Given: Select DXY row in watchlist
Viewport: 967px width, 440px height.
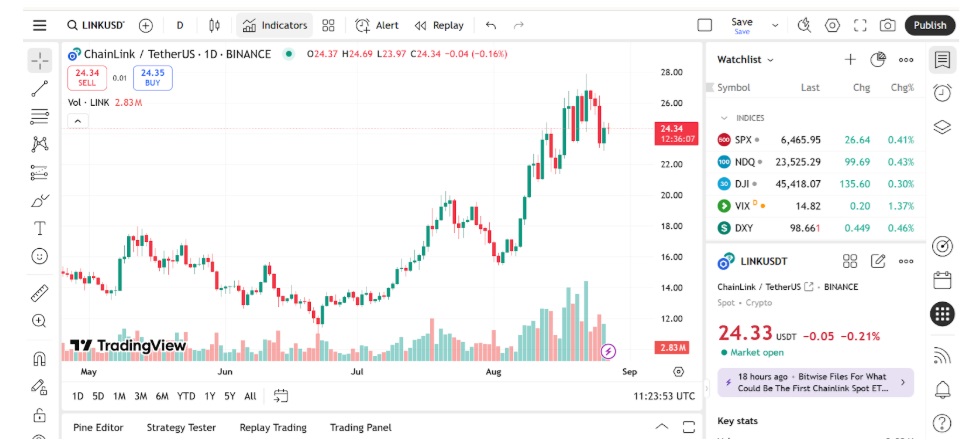Looking at the screenshot, I should pyautogui.click(x=815, y=228).
